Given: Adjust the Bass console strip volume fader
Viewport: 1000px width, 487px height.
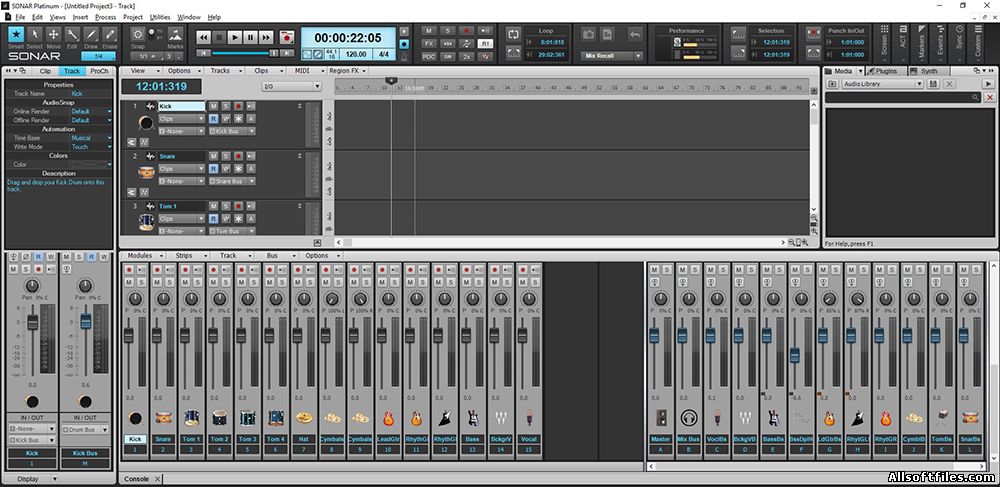Looking at the screenshot, I should (466, 335).
